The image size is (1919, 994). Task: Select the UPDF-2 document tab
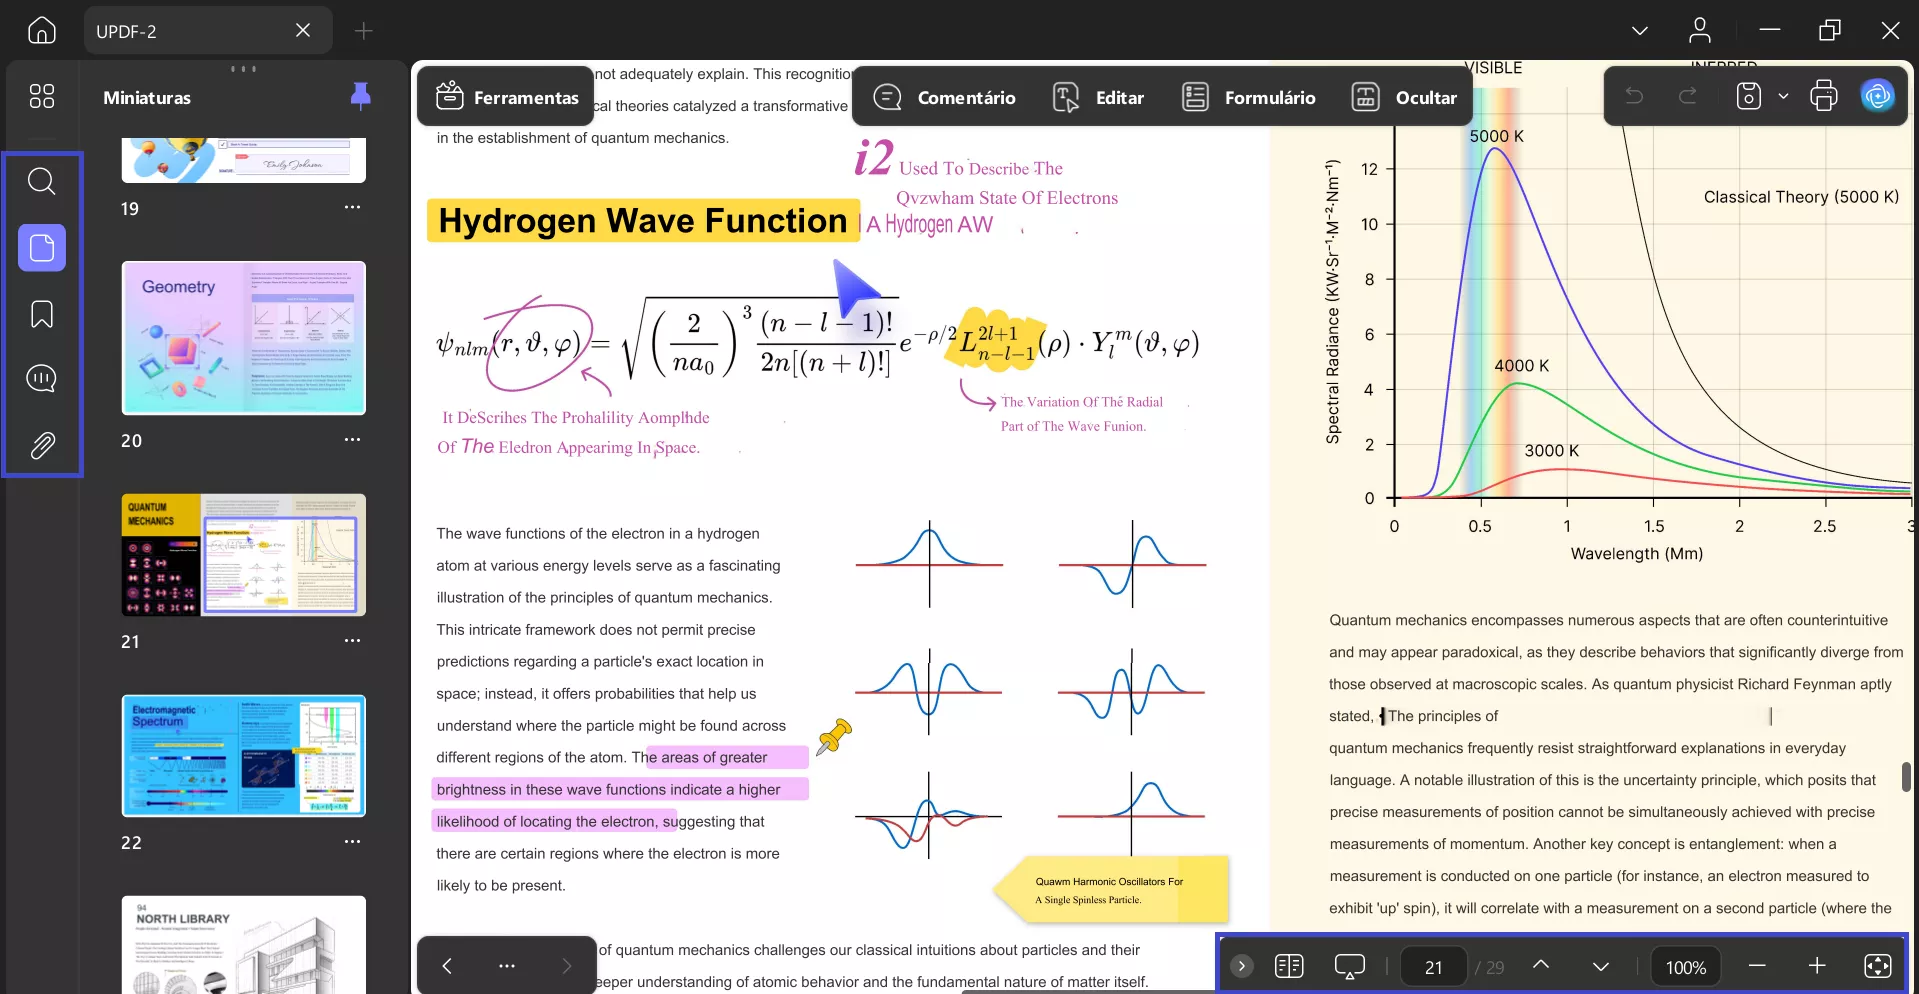(x=208, y=31)
